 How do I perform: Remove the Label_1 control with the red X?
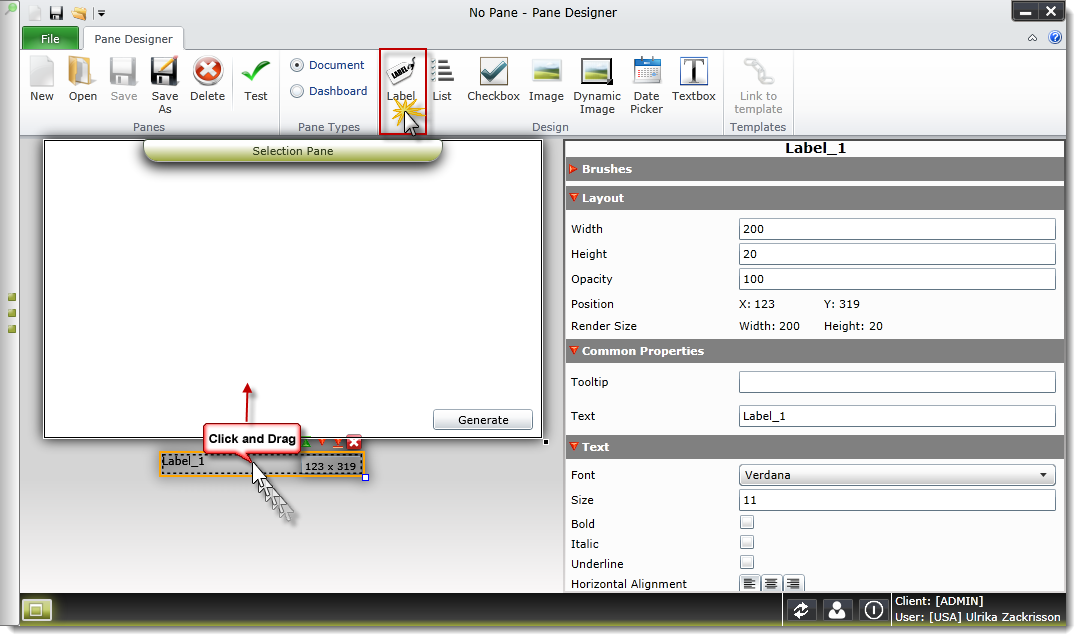(x=353, y=441)
